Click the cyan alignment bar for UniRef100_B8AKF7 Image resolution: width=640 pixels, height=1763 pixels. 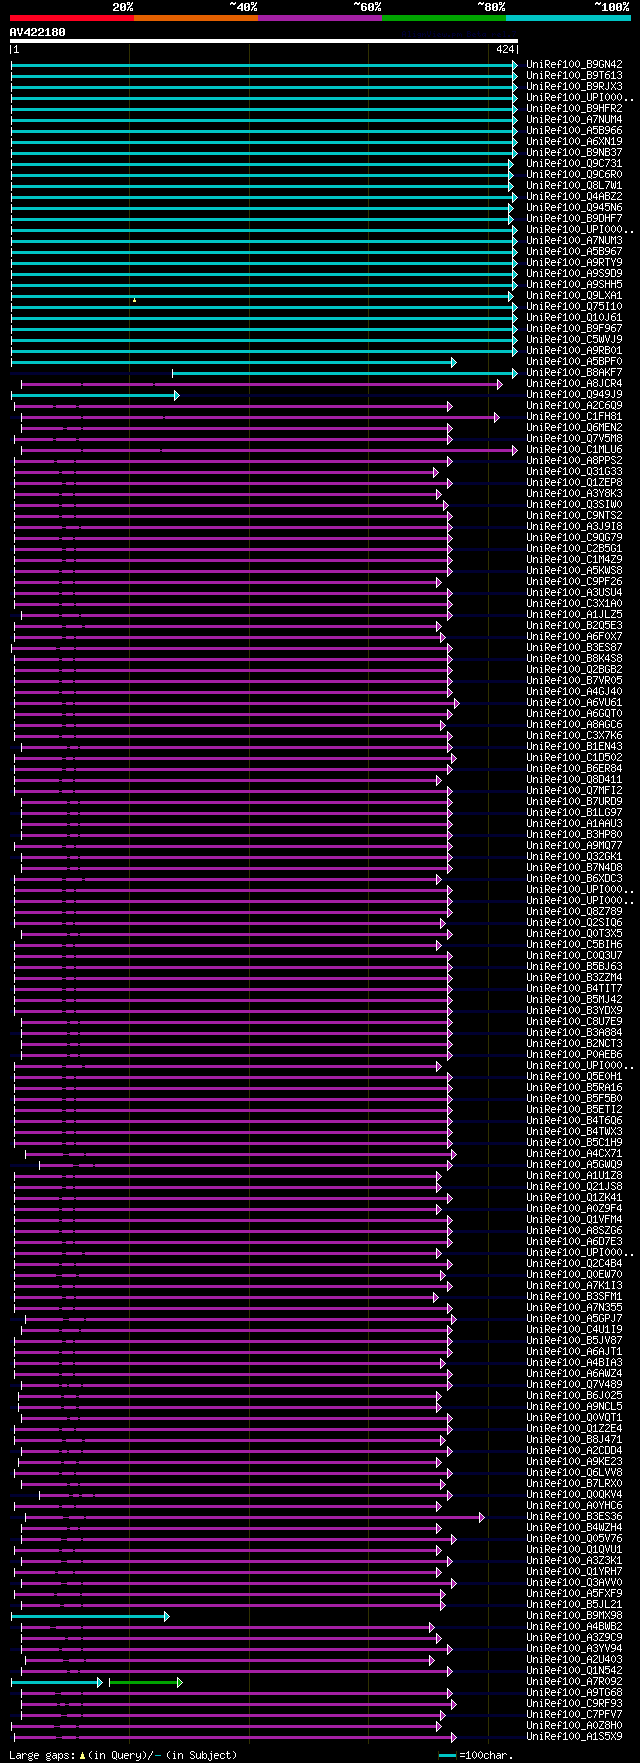pos(344,373)
